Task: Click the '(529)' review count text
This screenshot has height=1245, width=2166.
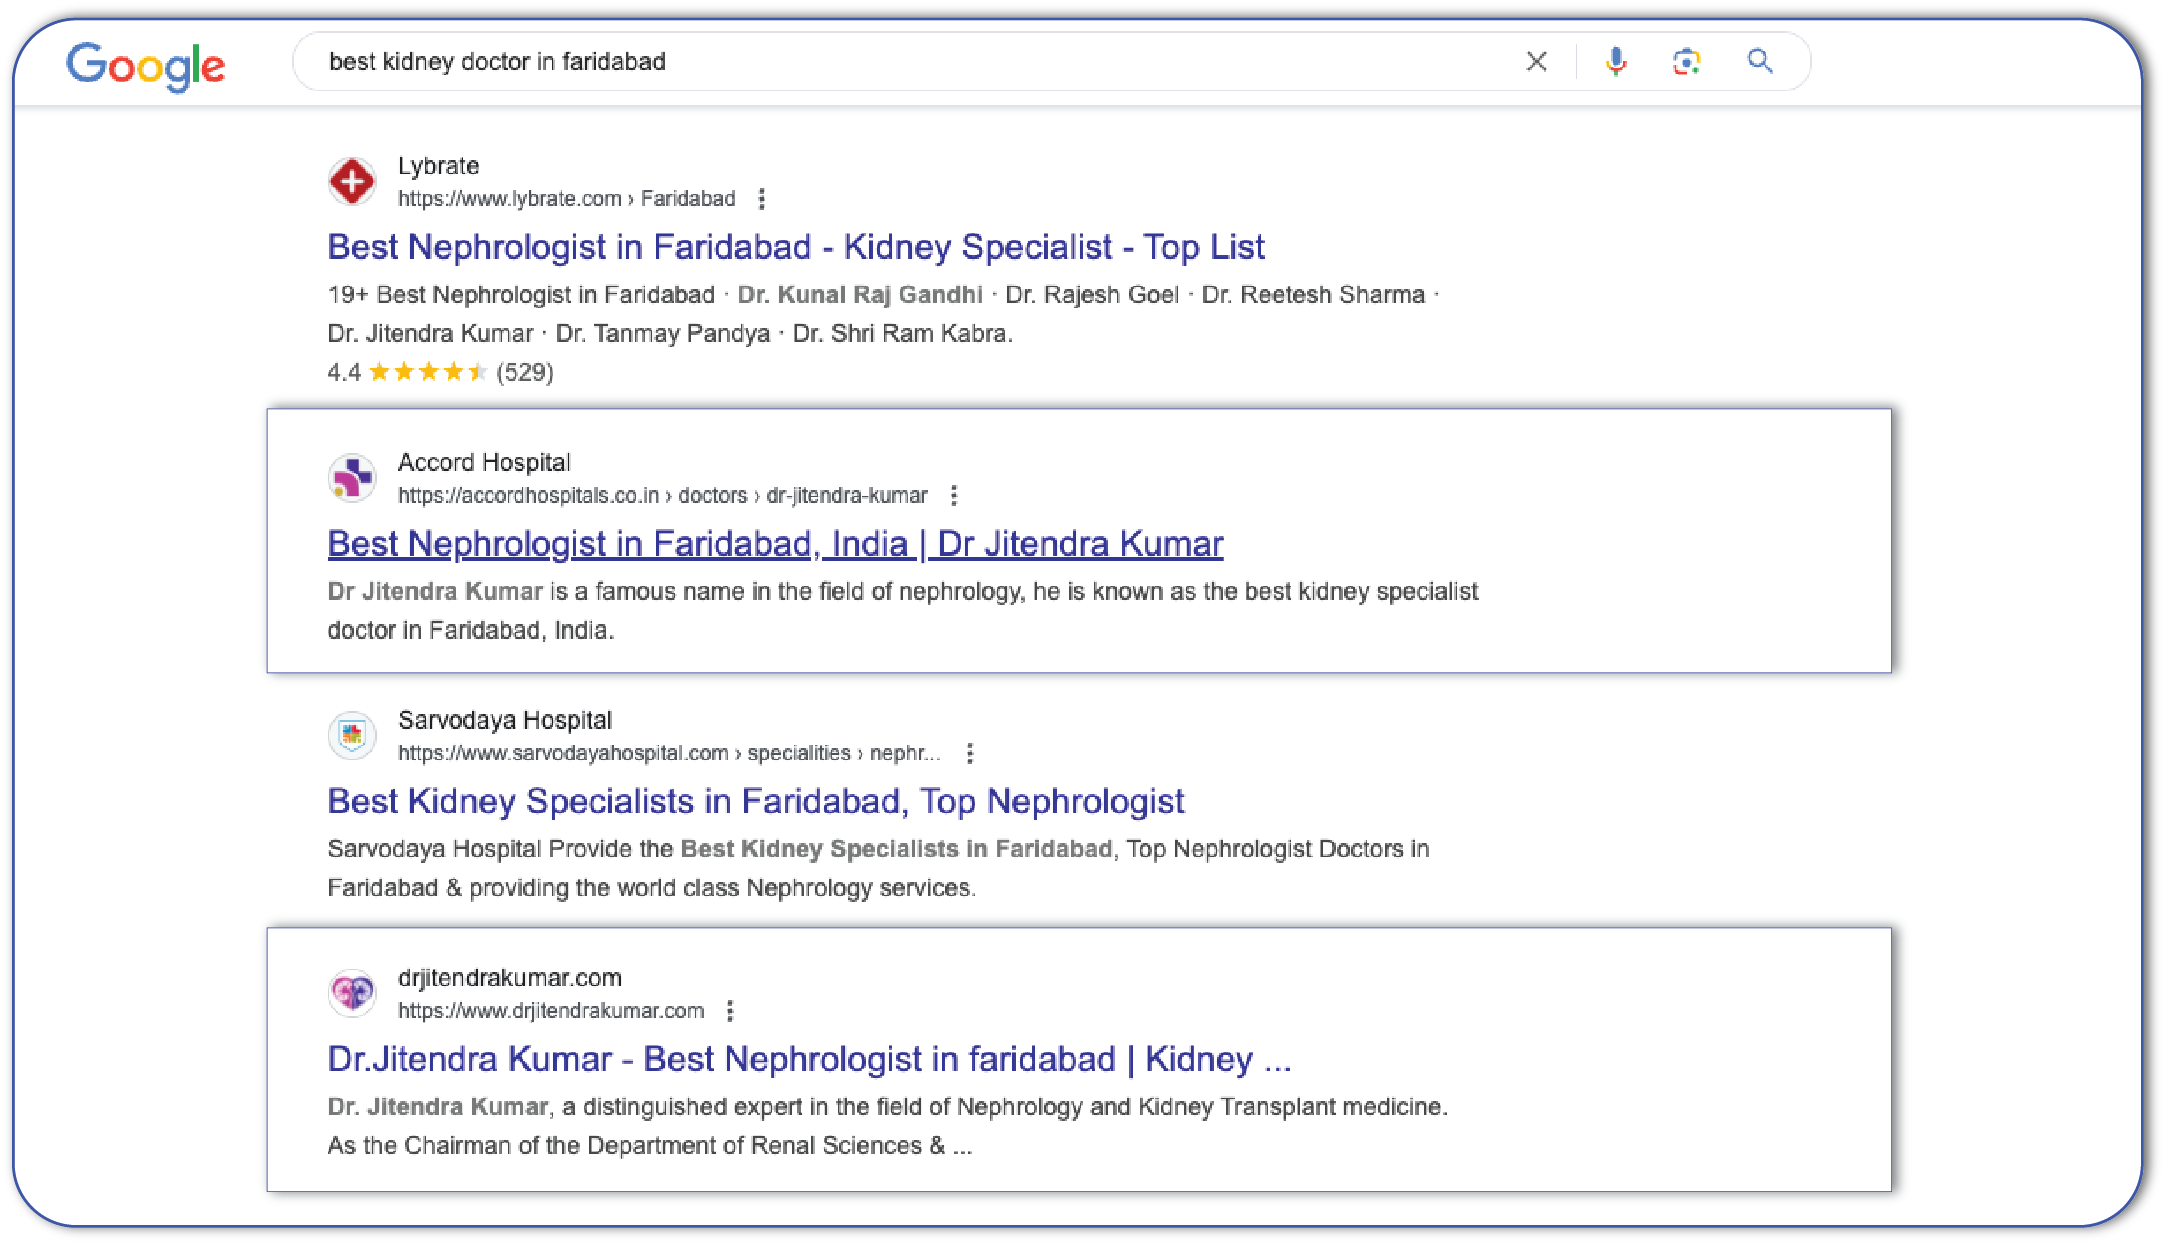Action: coord(525,373)
